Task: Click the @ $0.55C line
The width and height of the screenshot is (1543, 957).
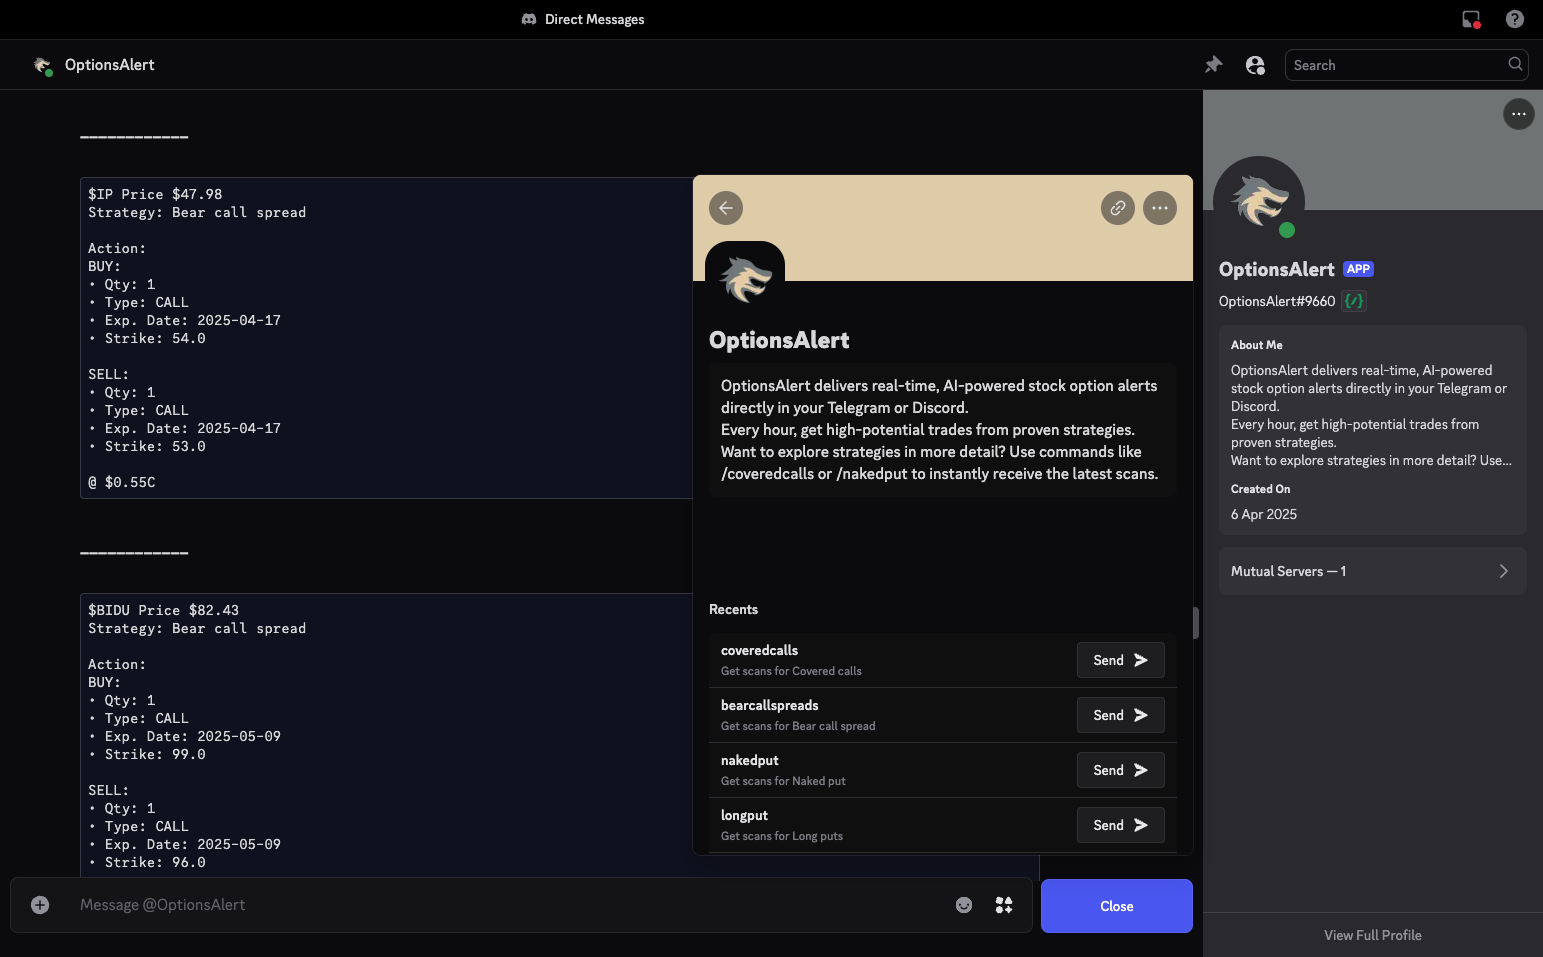Action: [x=122, y=482]
